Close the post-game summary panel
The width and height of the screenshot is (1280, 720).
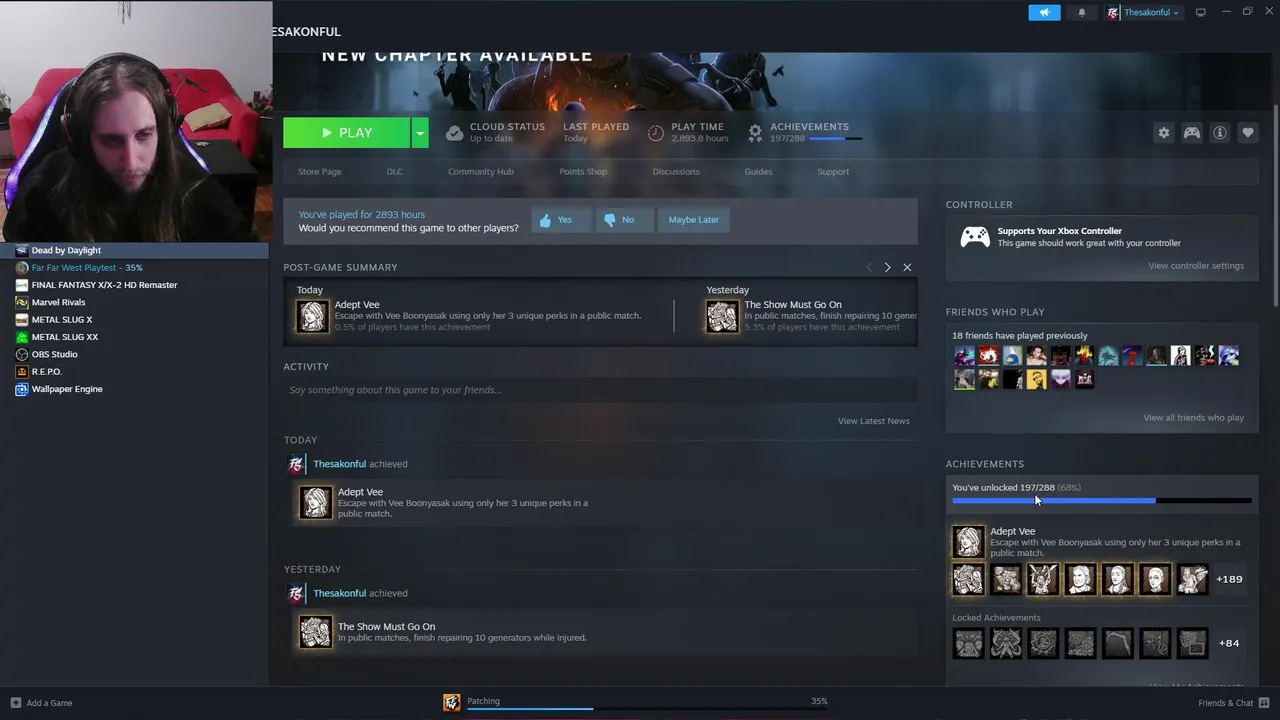coord(907,267)
